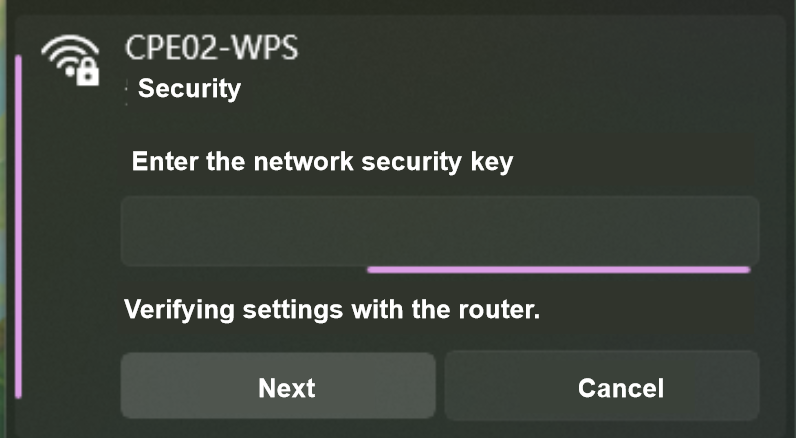The height and width of the screenshot is (438, 796).
Task: Click the purple progress bar under key field
Action: 558,269
